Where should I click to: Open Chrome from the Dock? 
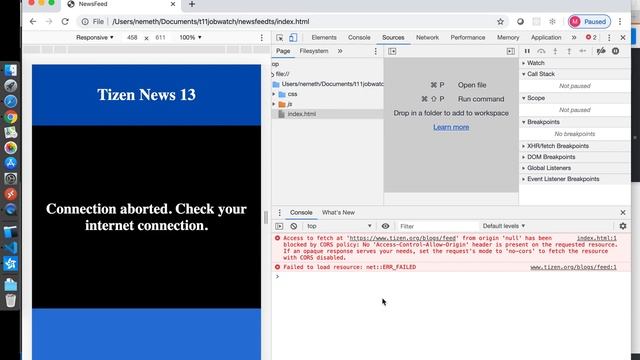click(x=11, y=118)
